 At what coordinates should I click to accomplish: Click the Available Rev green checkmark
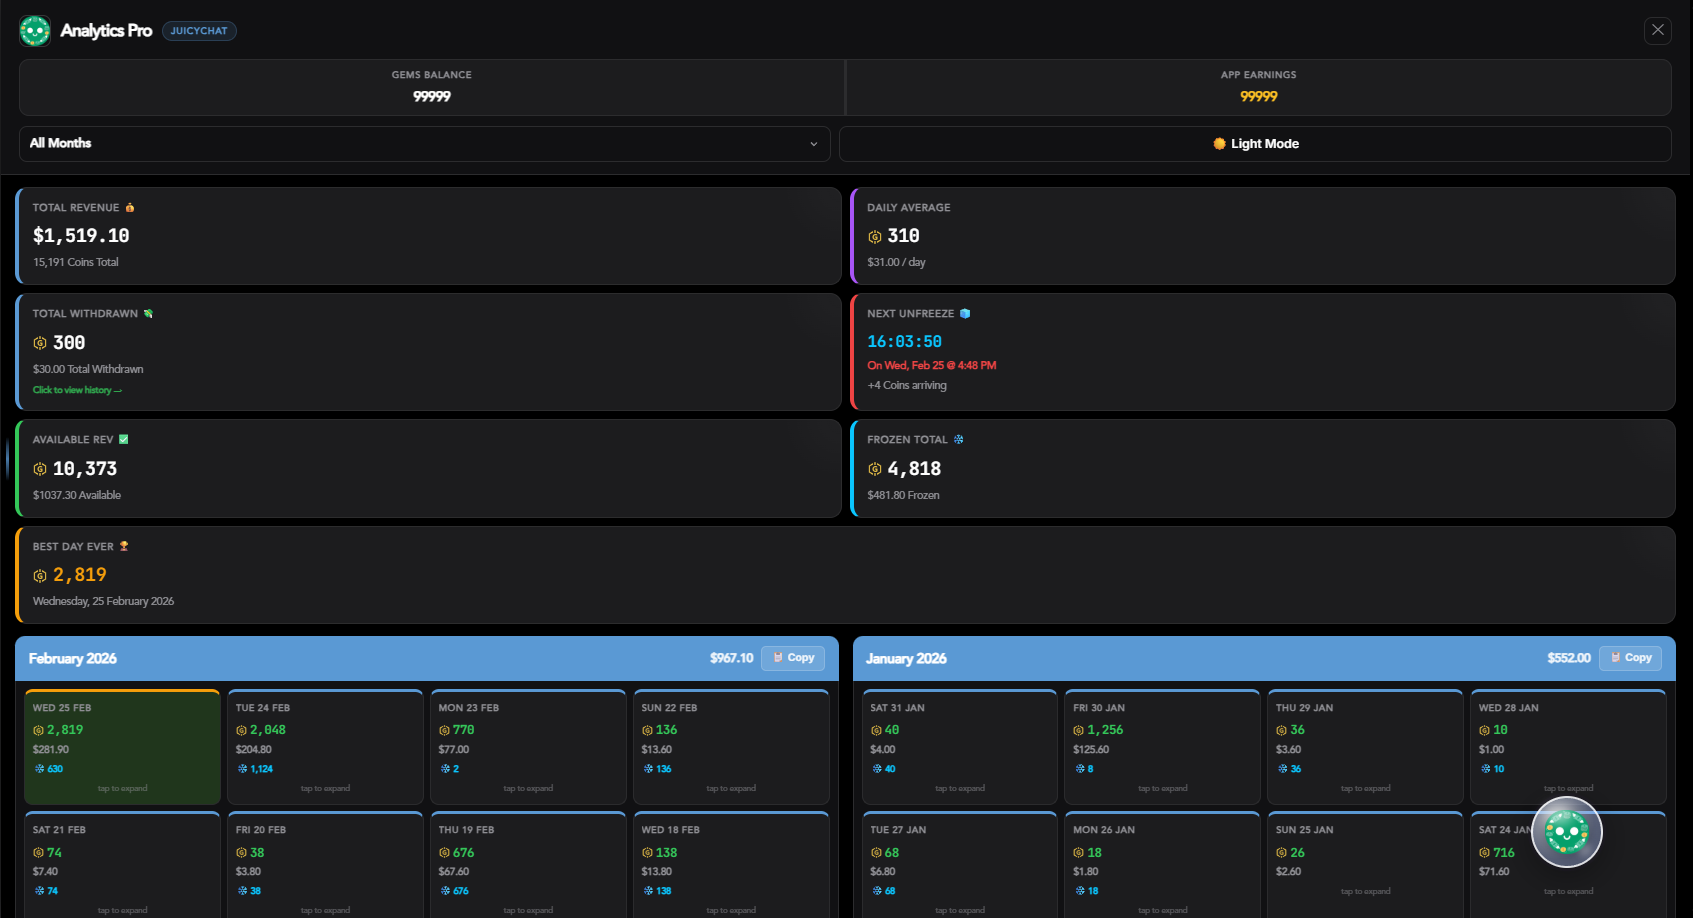click(124, 440)
